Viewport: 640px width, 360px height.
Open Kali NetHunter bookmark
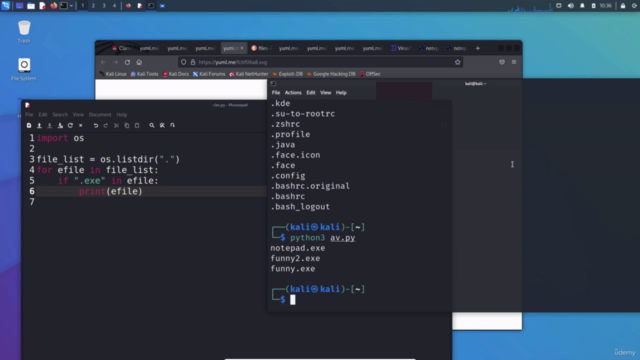pos(249,74)
